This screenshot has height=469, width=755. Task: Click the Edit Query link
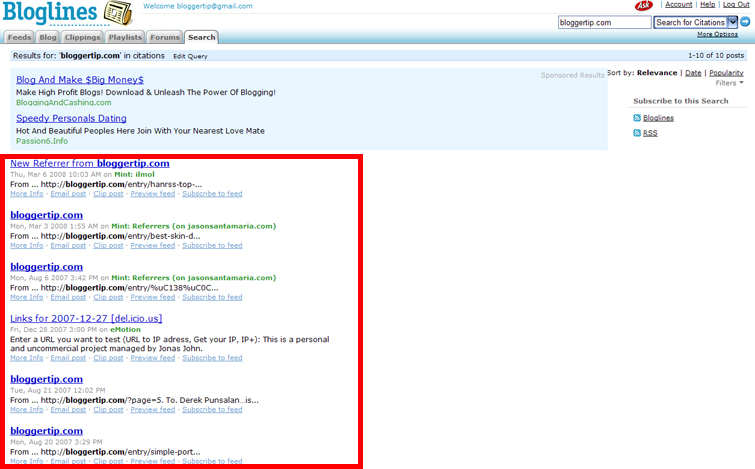190,56
